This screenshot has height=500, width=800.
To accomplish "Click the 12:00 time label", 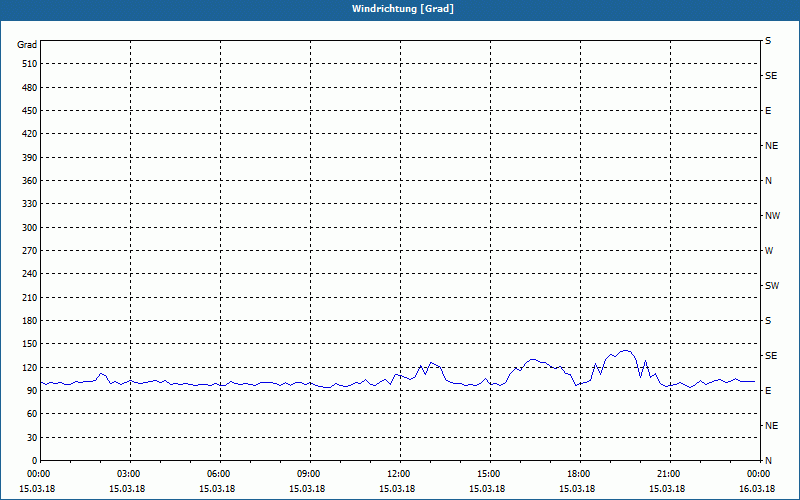I will click(x=400, y=474).
